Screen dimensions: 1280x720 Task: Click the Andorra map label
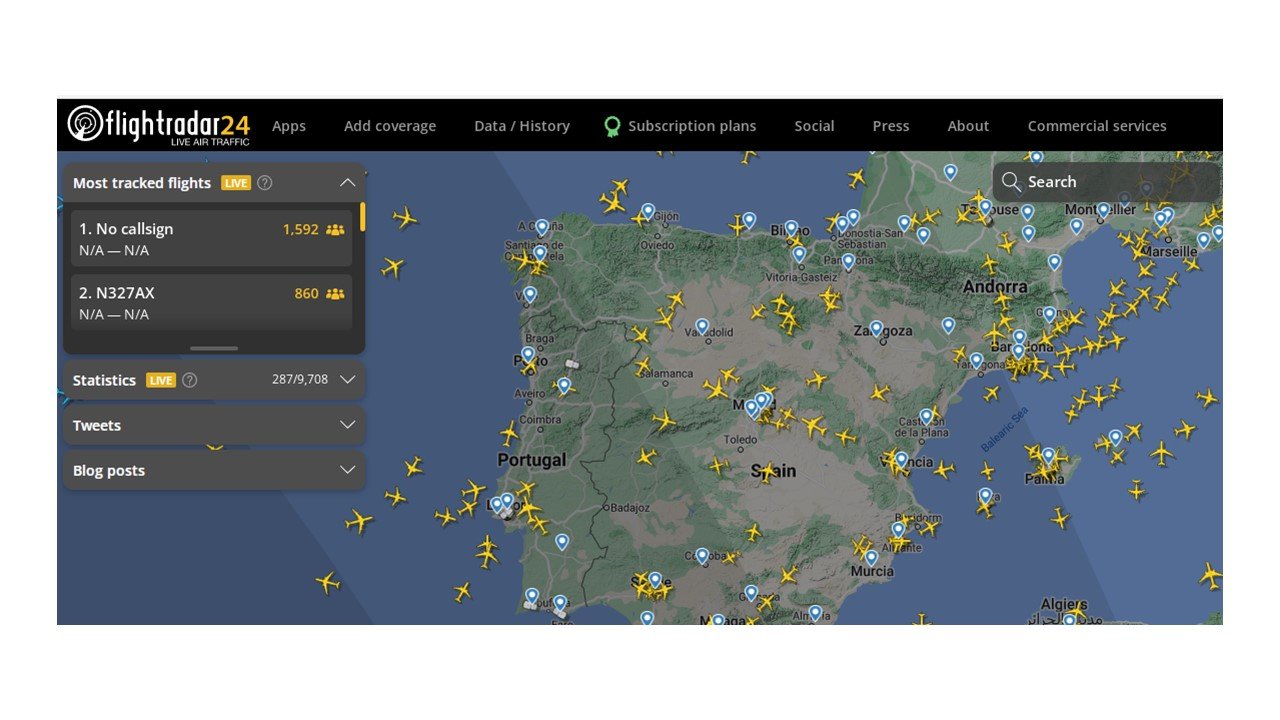pyautogui.click(x=994, y=286)
